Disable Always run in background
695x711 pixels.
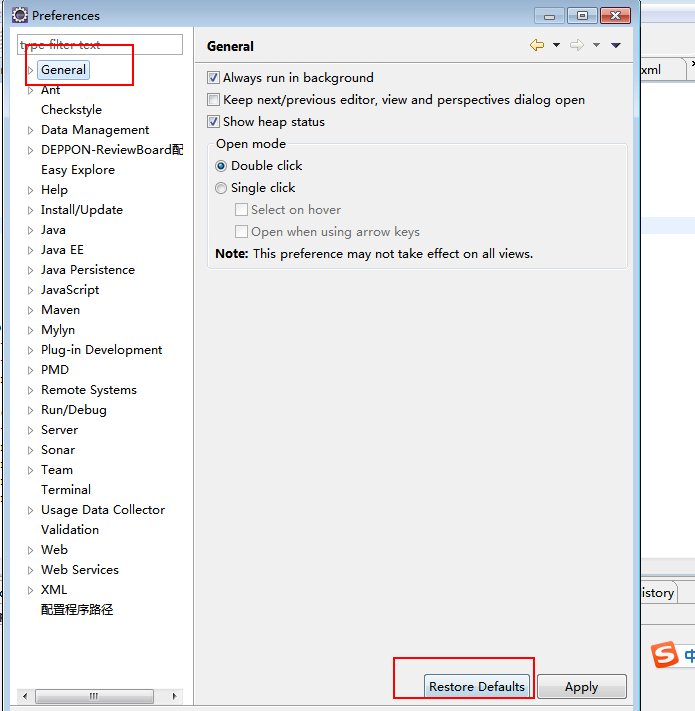213,78
